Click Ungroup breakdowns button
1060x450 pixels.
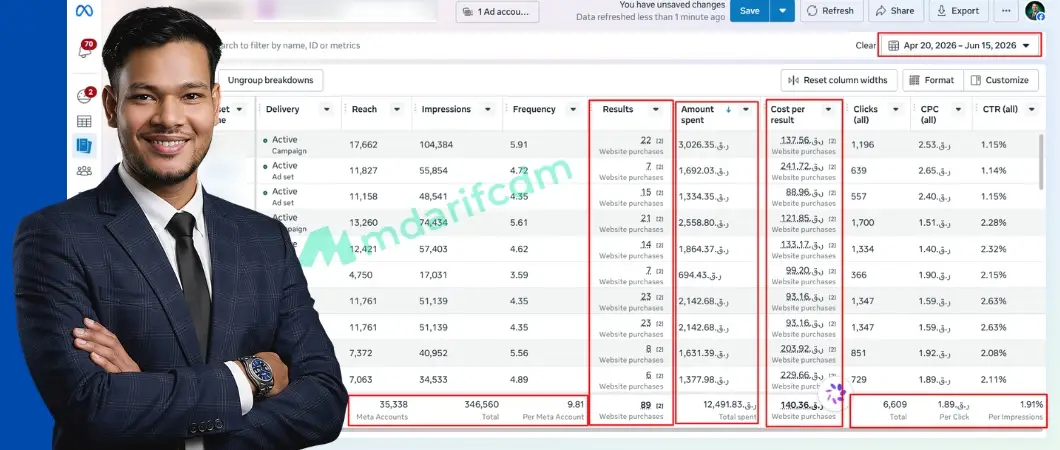click(x=270, y=80)
